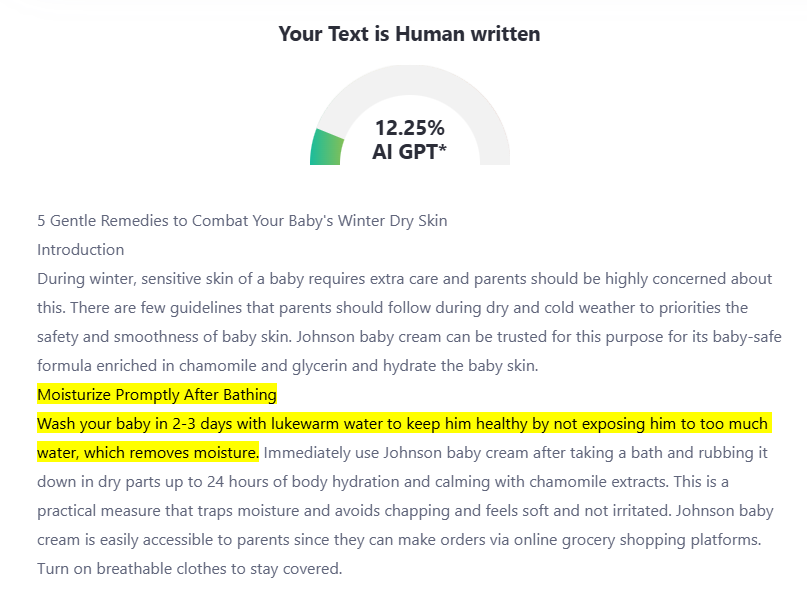Click the sentence starting "Immediately use Johnson baby cream"
This screenshot has height=590, width=807.
[517, 452]
